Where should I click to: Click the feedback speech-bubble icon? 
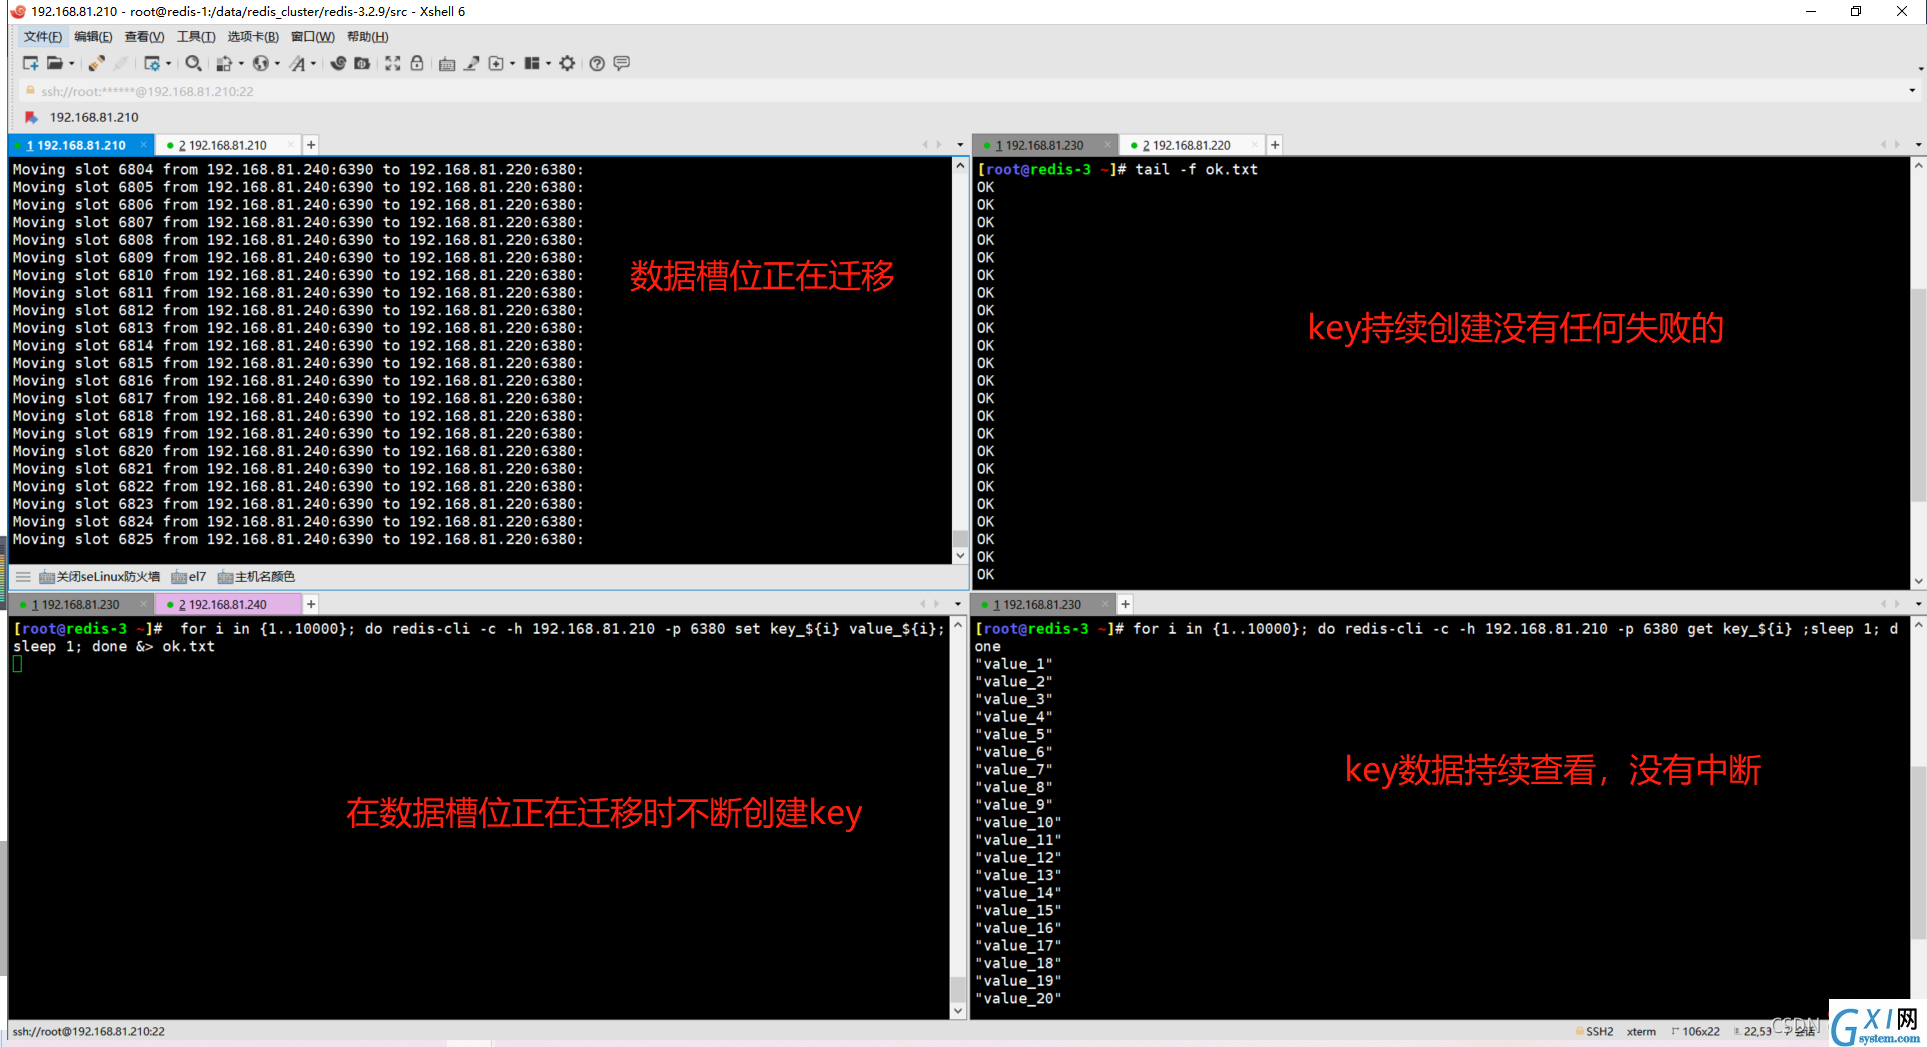[x=621, y=63]
